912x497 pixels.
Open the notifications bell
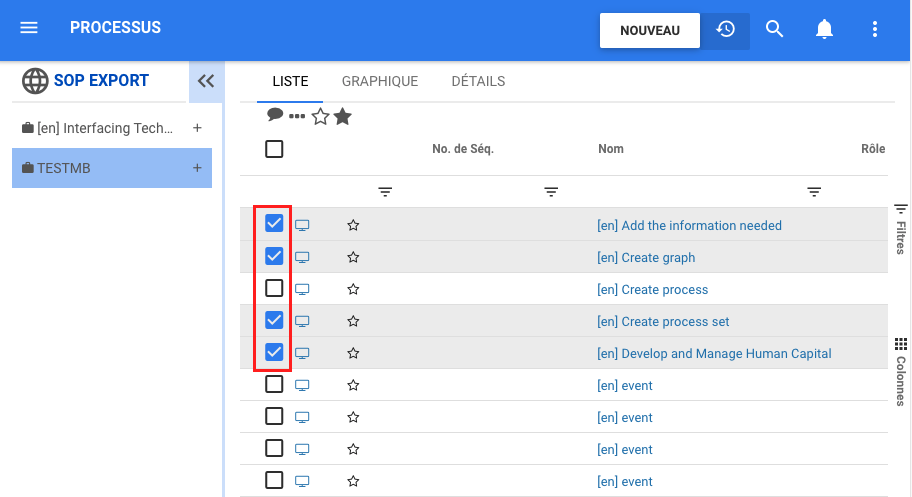pyautogui.click(x=824, y=29)
